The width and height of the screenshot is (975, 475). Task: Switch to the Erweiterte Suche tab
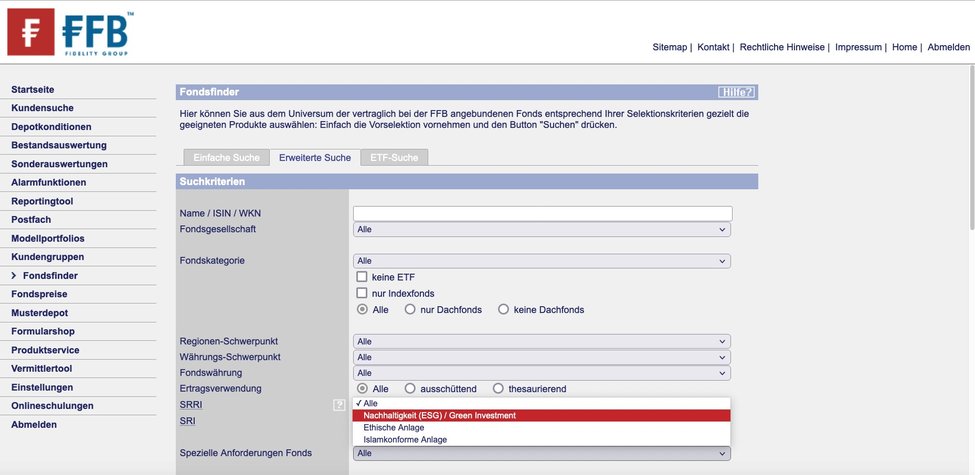[x=315, y=157]
